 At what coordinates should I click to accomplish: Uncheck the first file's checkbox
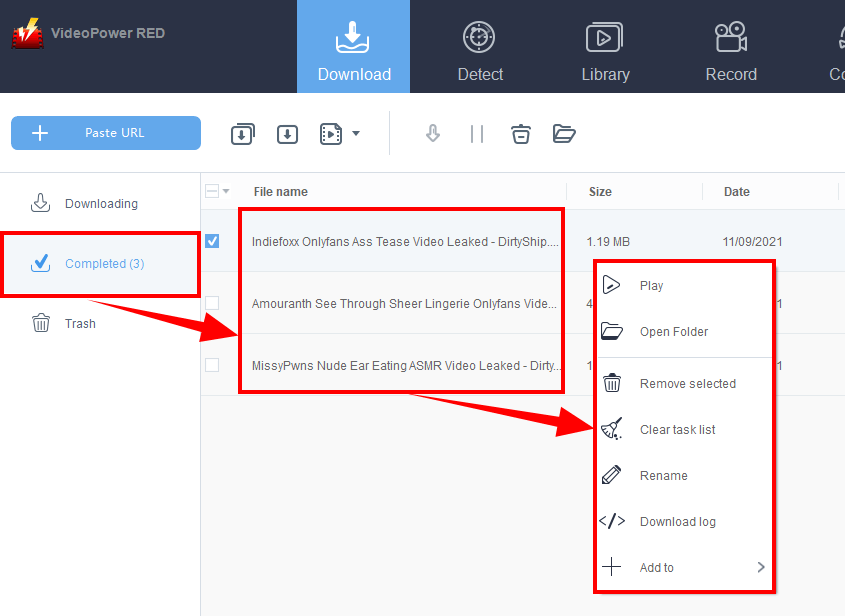pos(212,241)
